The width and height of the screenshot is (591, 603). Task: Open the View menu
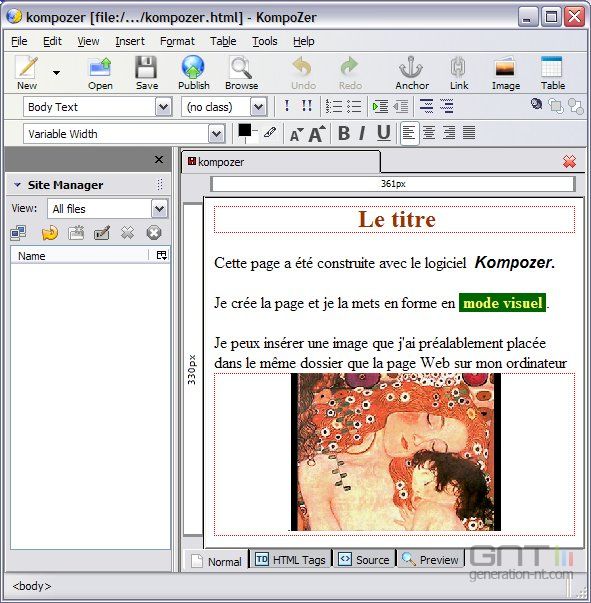pos(88,41)
